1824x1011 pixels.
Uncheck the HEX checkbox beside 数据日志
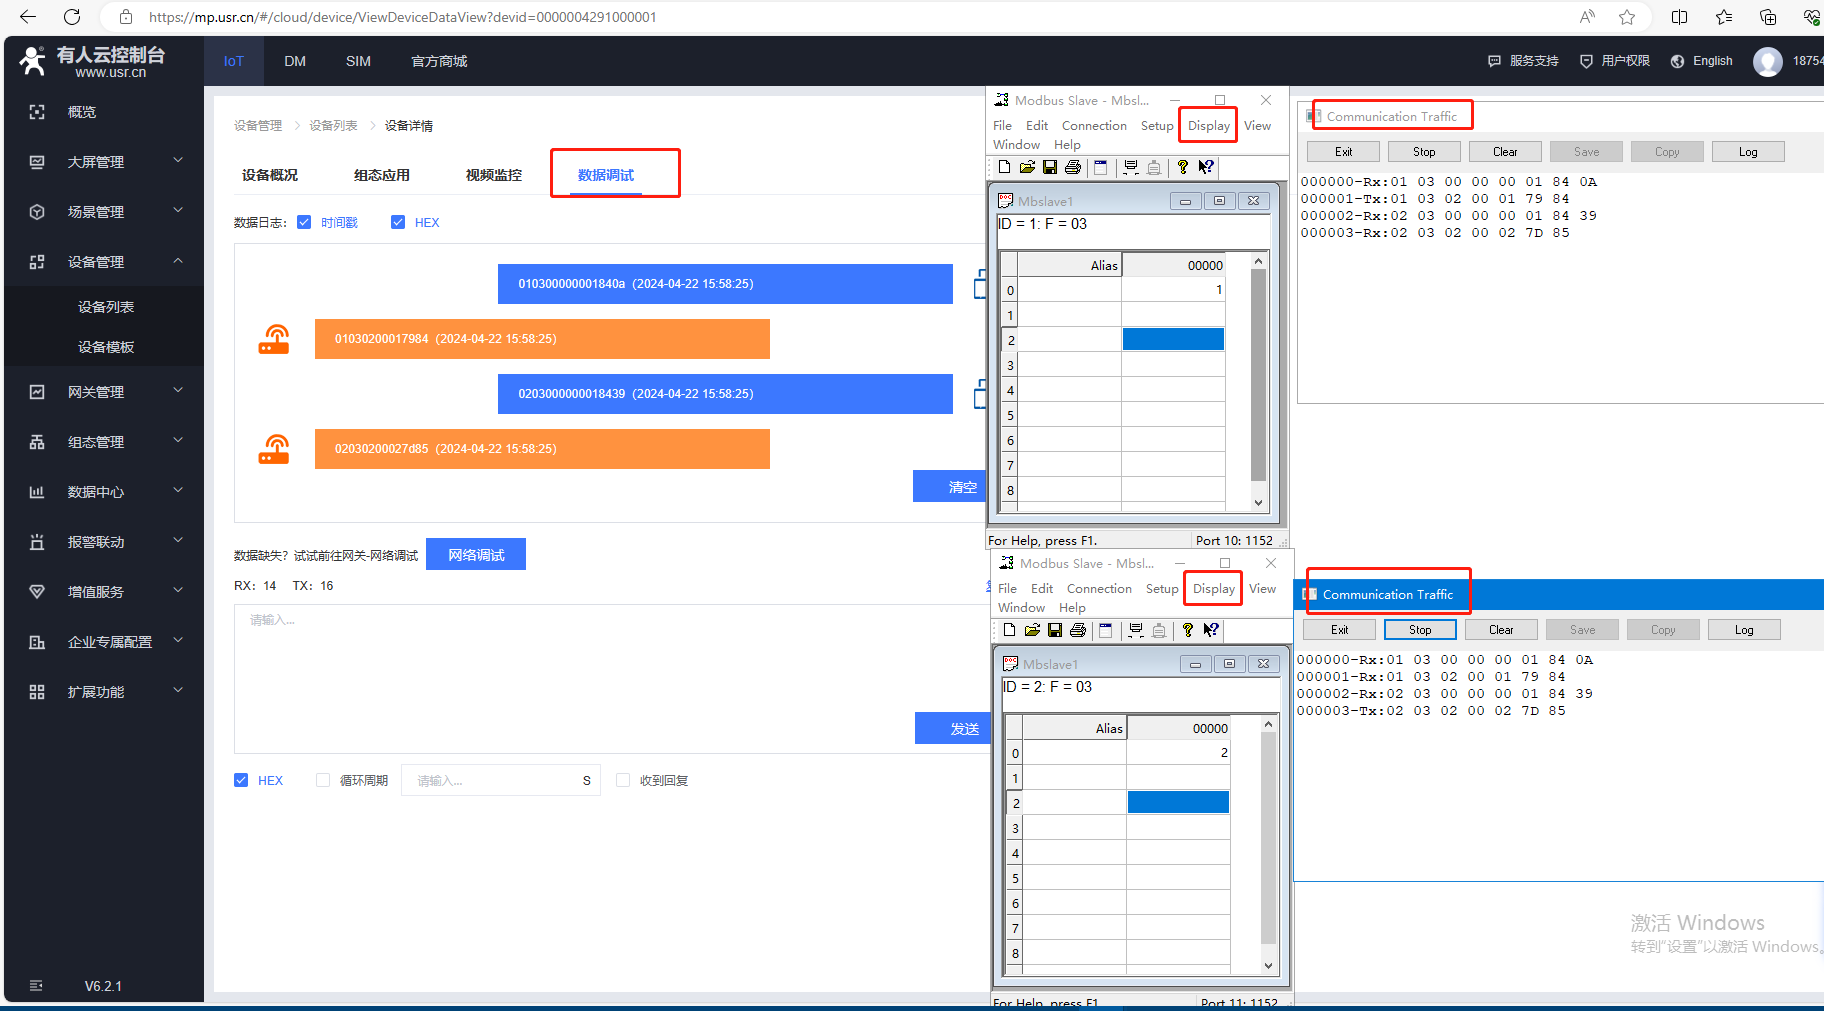click(x=398, y=222)
